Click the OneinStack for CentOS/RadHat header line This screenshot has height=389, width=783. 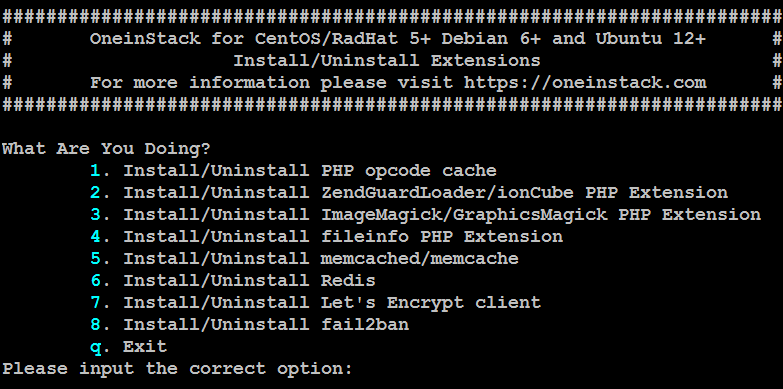[x=397, y=39]
